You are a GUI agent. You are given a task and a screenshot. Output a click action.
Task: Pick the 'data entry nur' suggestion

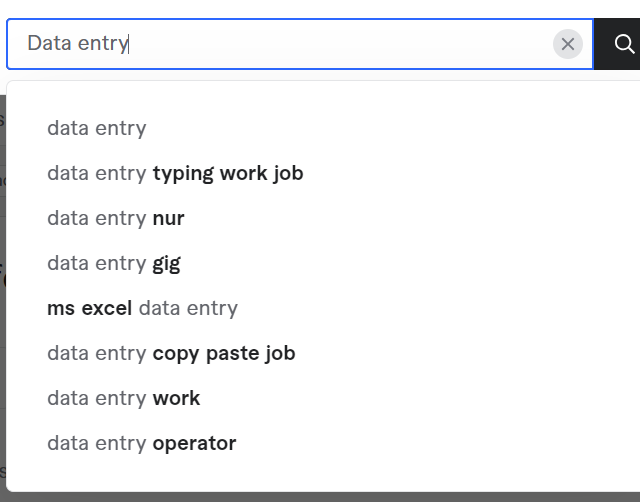click(116, 218)
